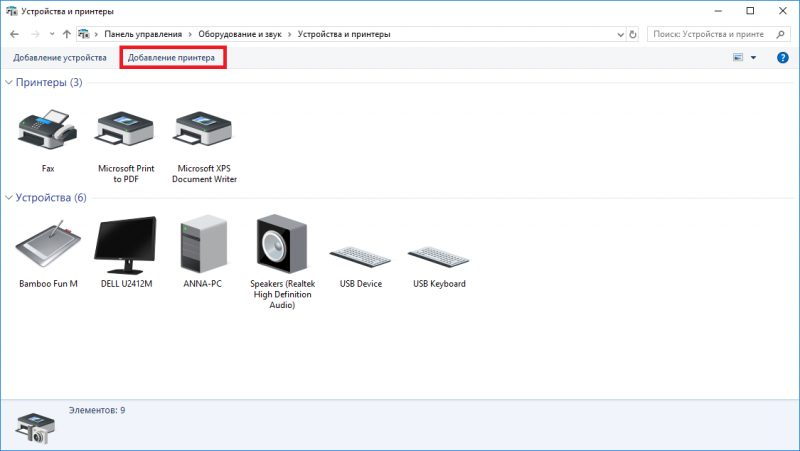800x451 pixels.
Task: Click the search field for devices
Action: pyautogui.click(x=715, y=34)
